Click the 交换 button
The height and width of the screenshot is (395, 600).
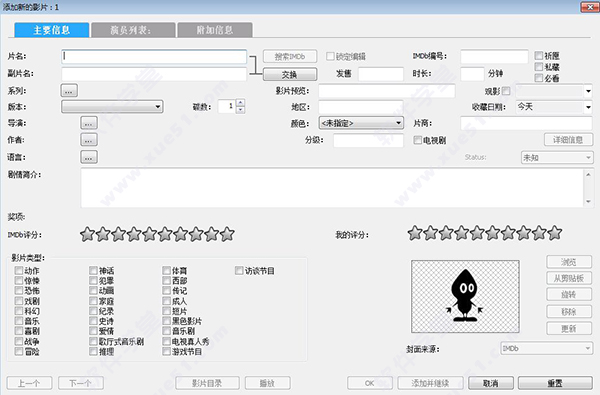[290, 74]
